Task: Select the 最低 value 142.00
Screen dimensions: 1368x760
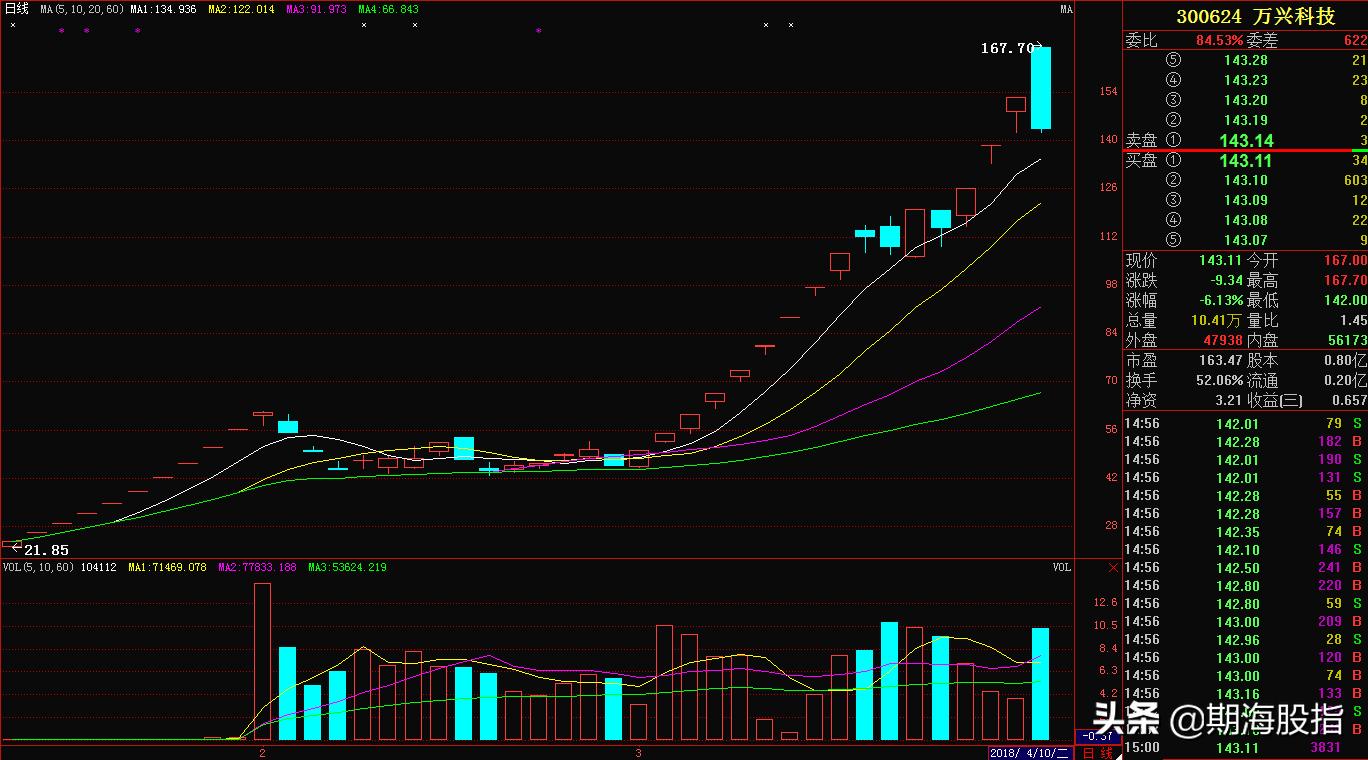Action: [1344, 301]
